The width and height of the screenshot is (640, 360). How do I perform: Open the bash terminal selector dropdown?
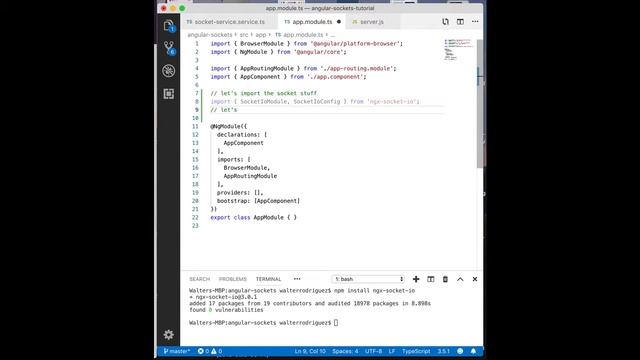368,279
